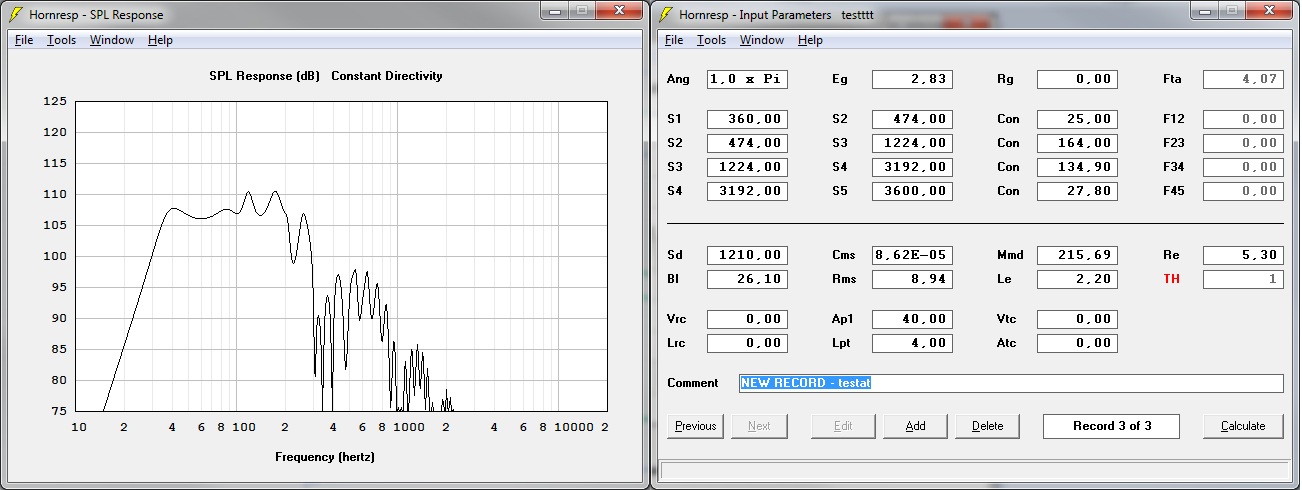Click the Lpt field with 4,00

912,343
